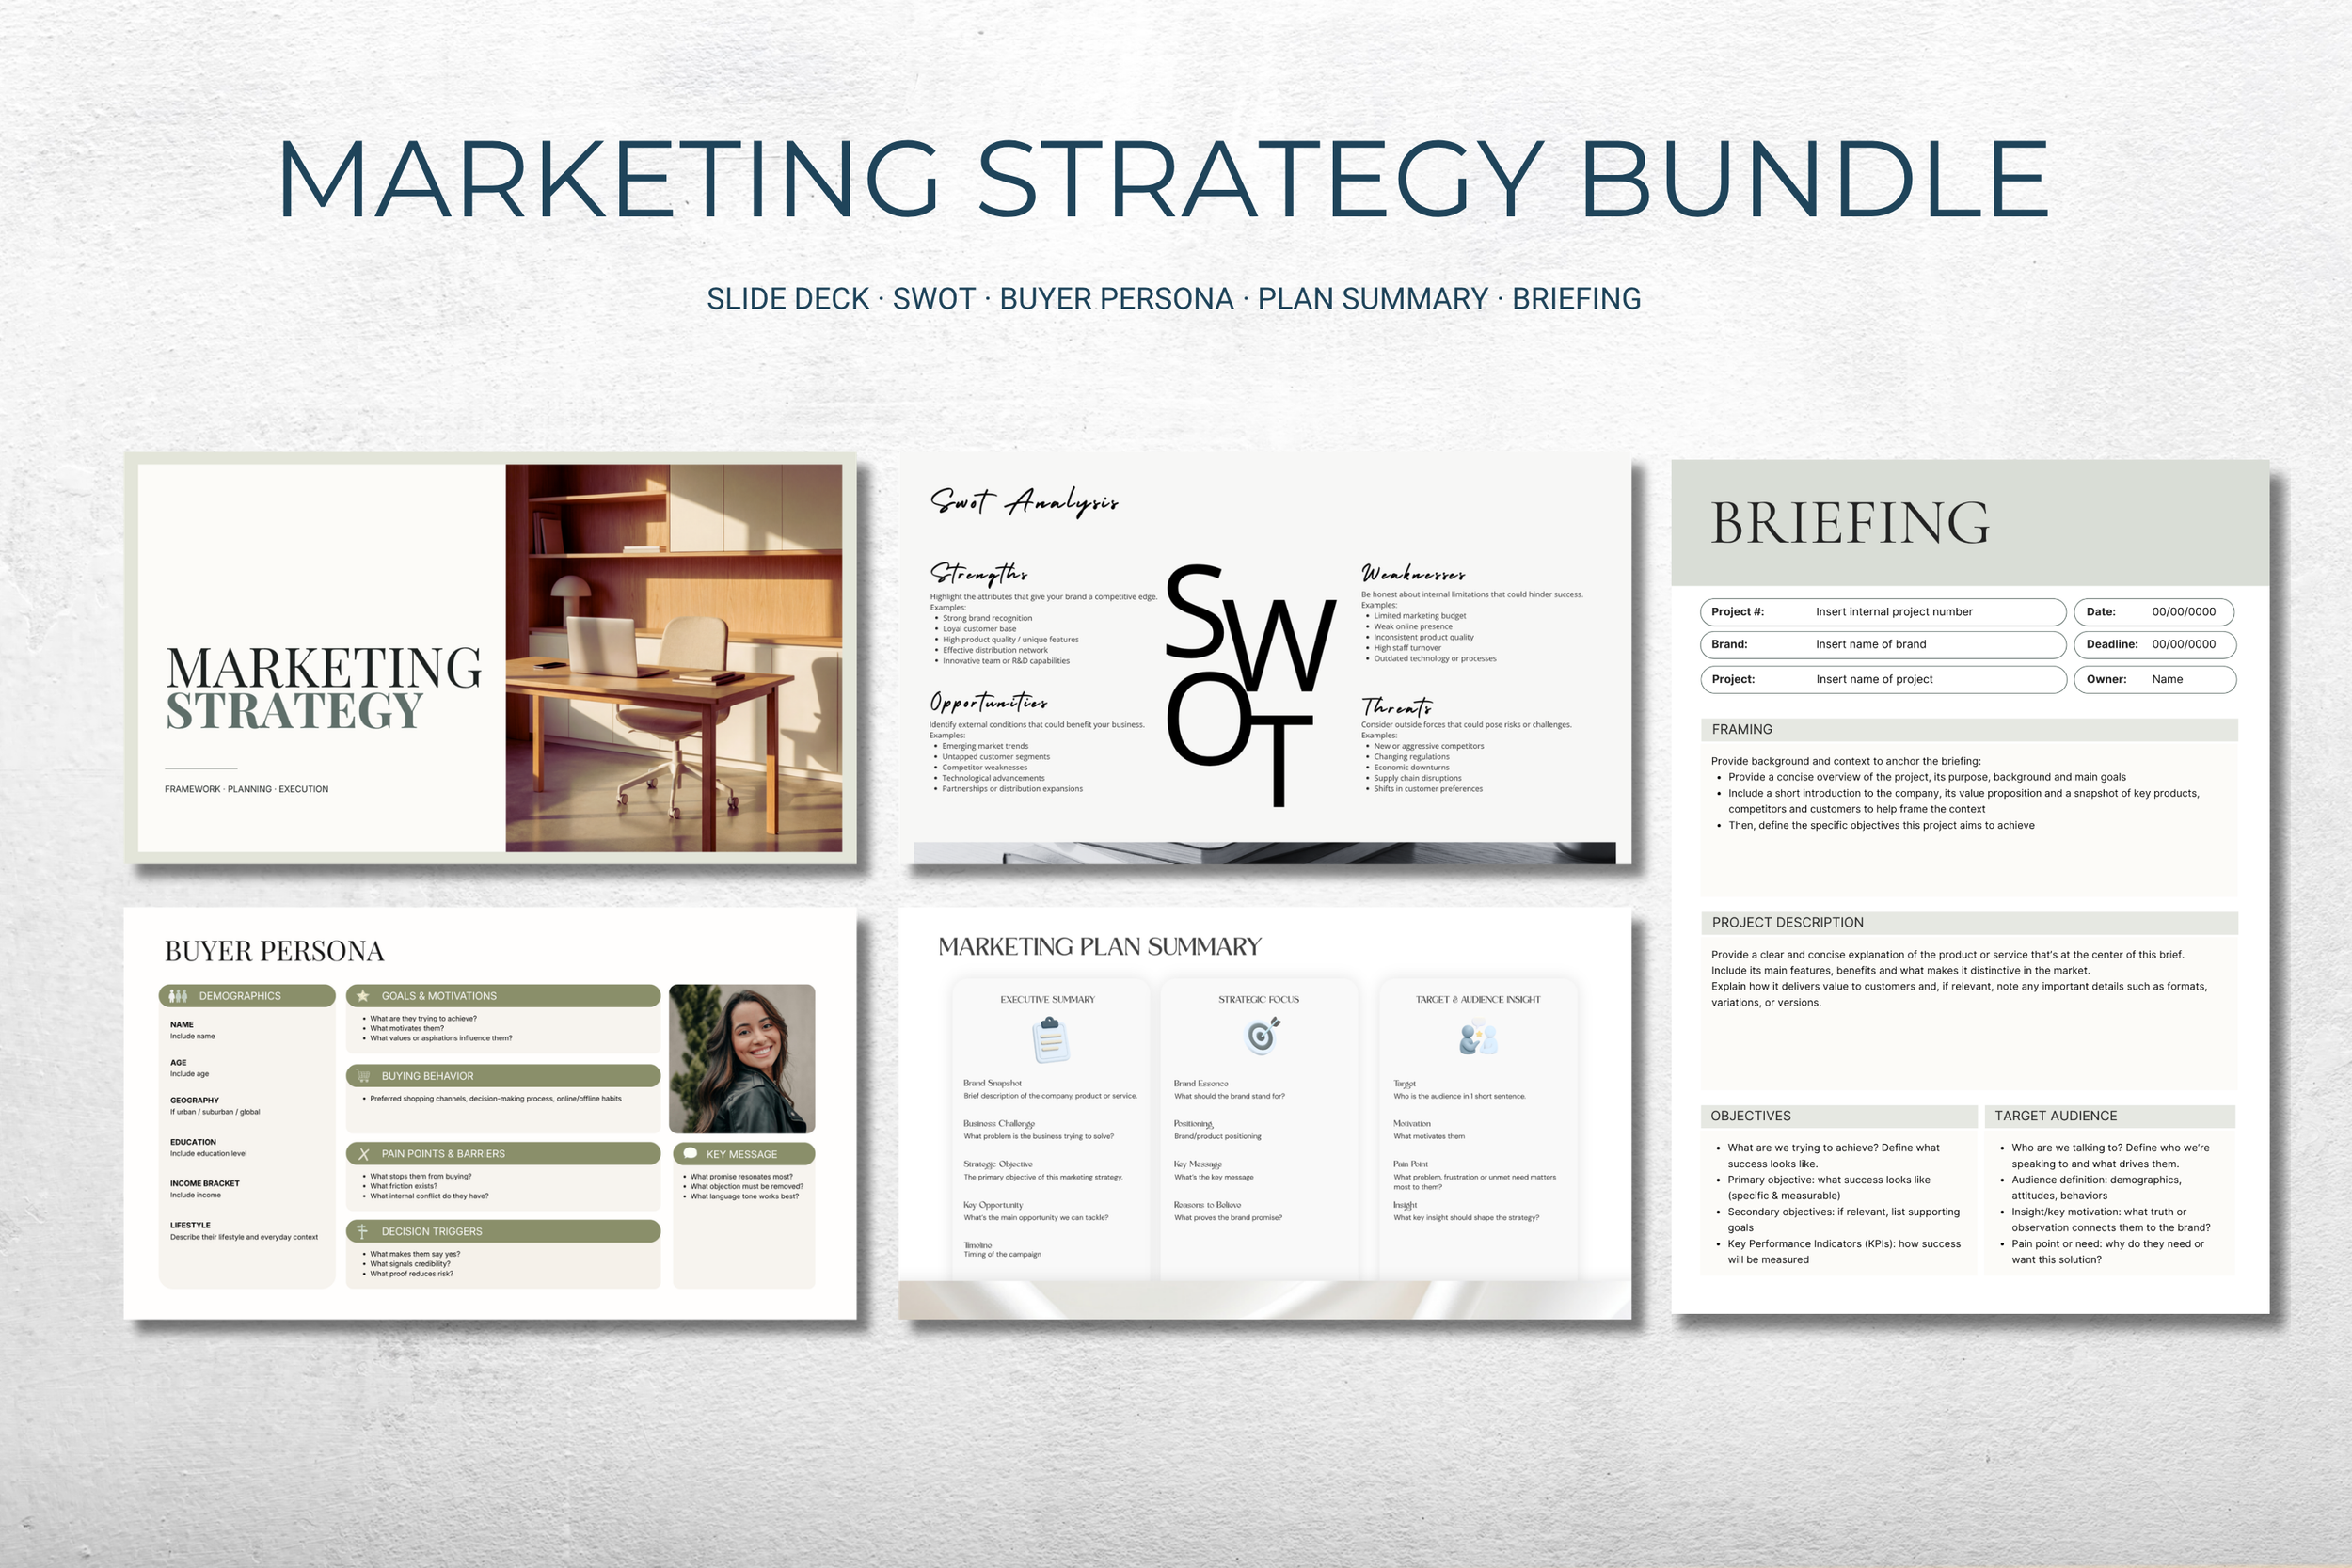Click the FRAMING section header

click(x=1969, y=730)
